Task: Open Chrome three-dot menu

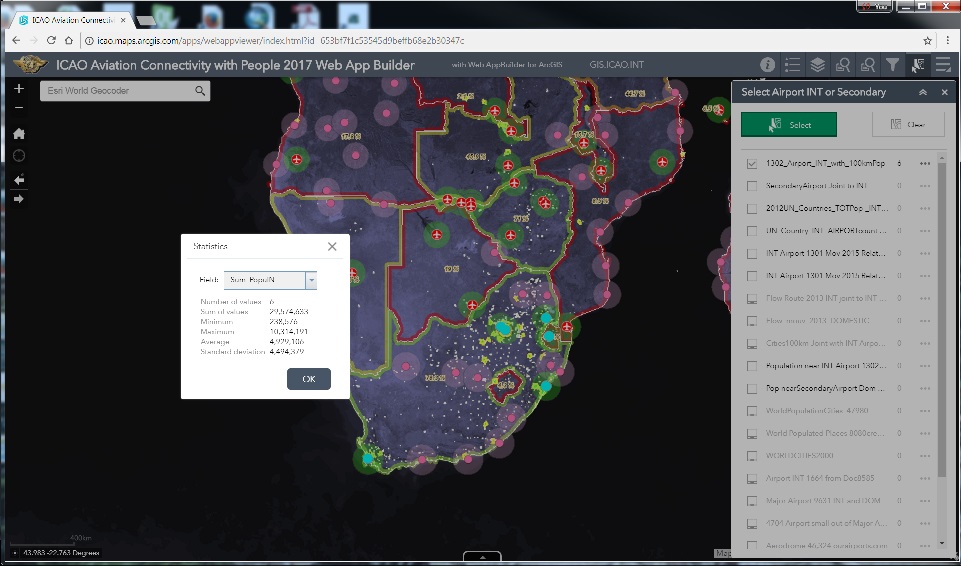Action: [x=948, y=40]
